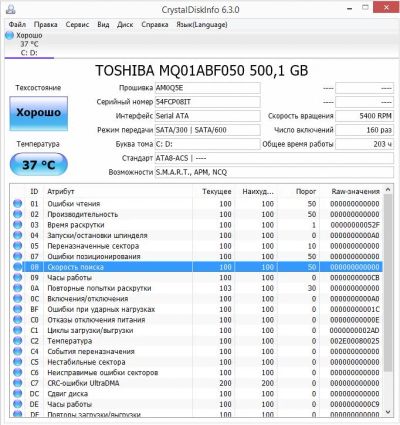Click the Прошивка field AM0Q5E
This screenshot has height=425, width=400.
click(208, 88)
